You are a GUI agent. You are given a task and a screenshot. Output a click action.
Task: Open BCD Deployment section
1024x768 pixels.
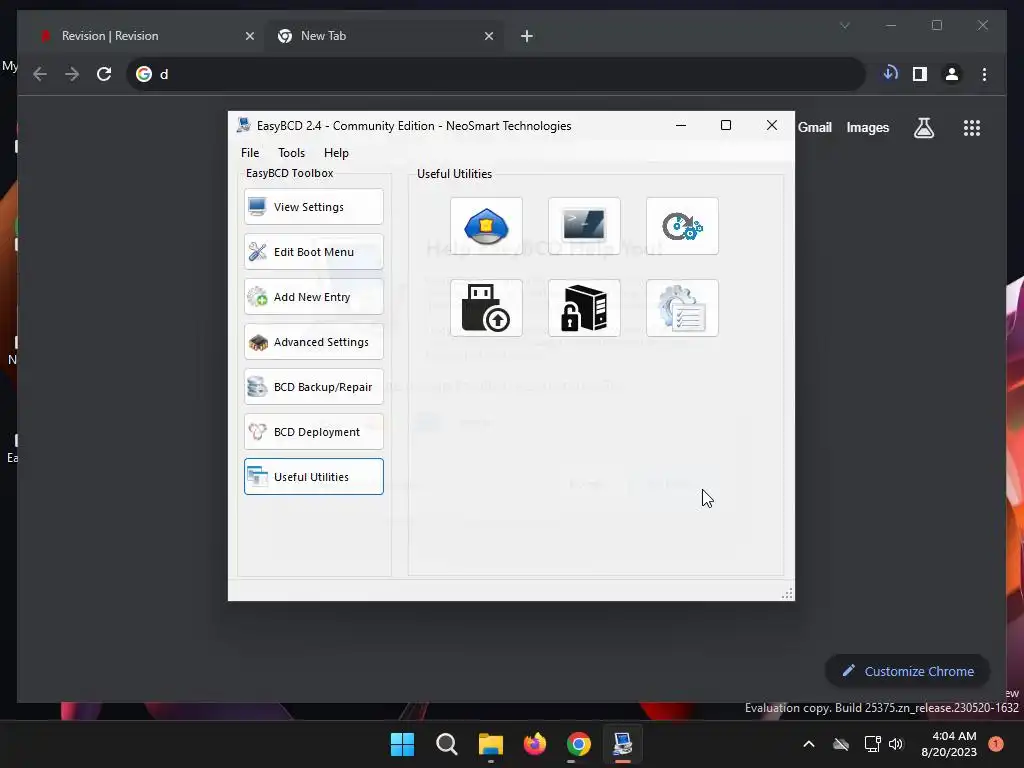(x=313, y=432)
